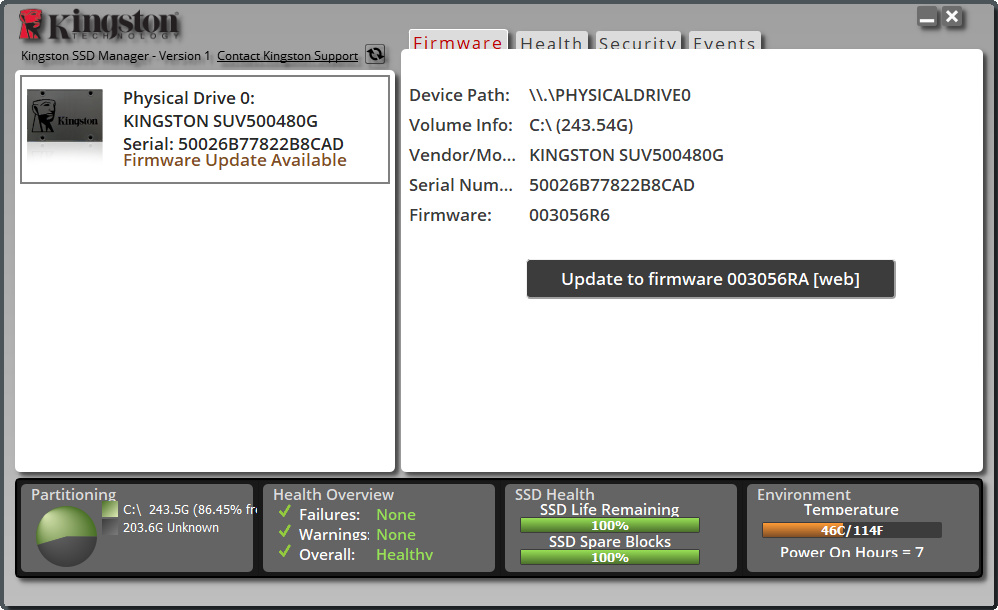Click the checkmark icon next to Warnings
Screen dimensions: 998x610
[x=285, y=533]
